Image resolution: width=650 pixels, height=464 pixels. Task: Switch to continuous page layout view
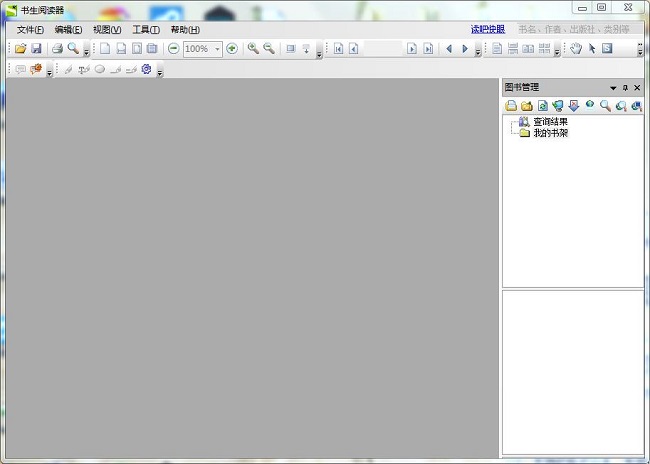coord(513,49)
